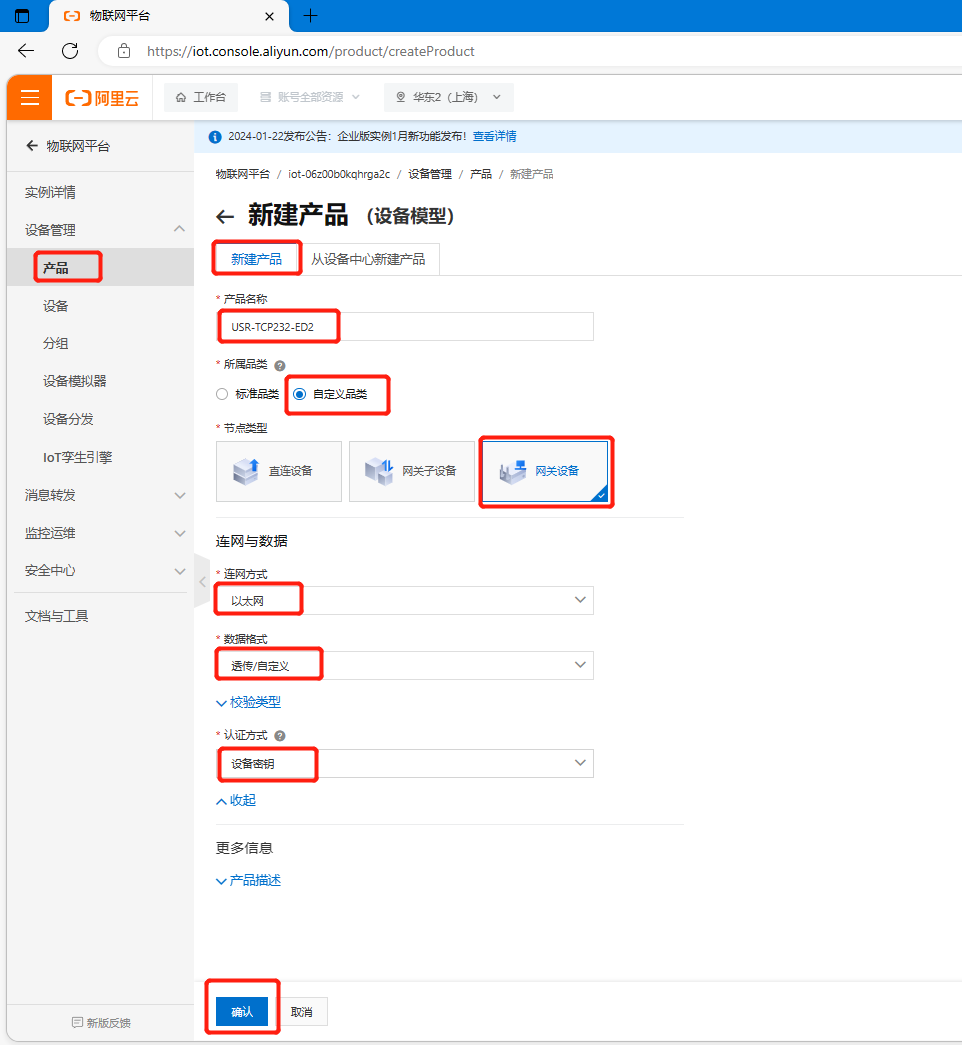Open the tab actions menu icon

coord(22,16)
